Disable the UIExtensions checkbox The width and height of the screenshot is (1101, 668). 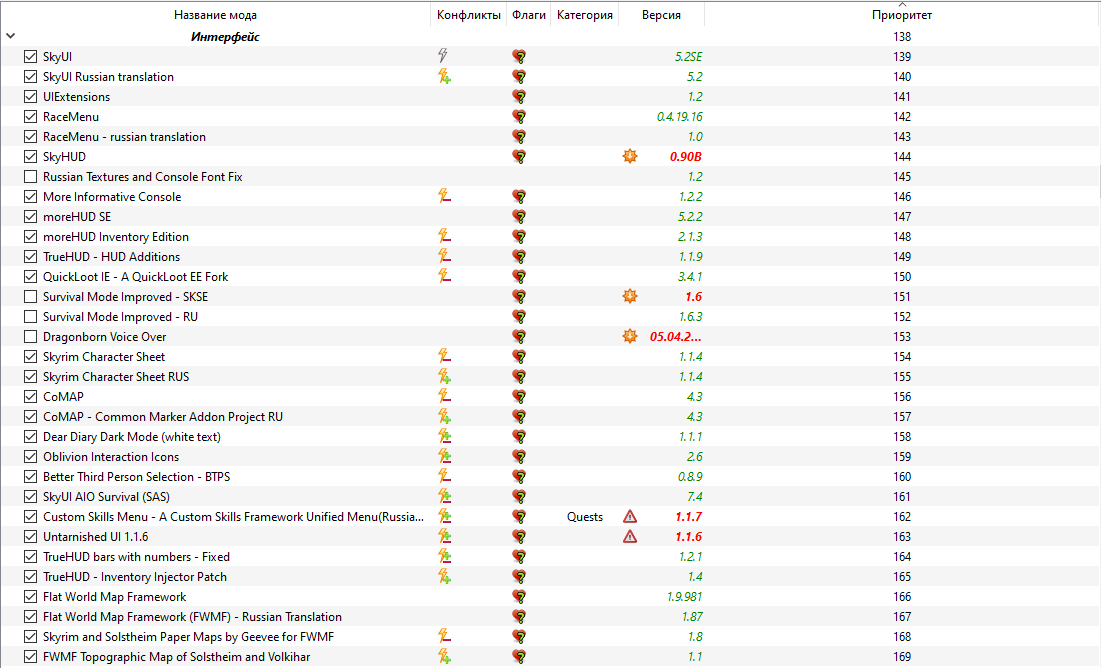tap(30, 96)
